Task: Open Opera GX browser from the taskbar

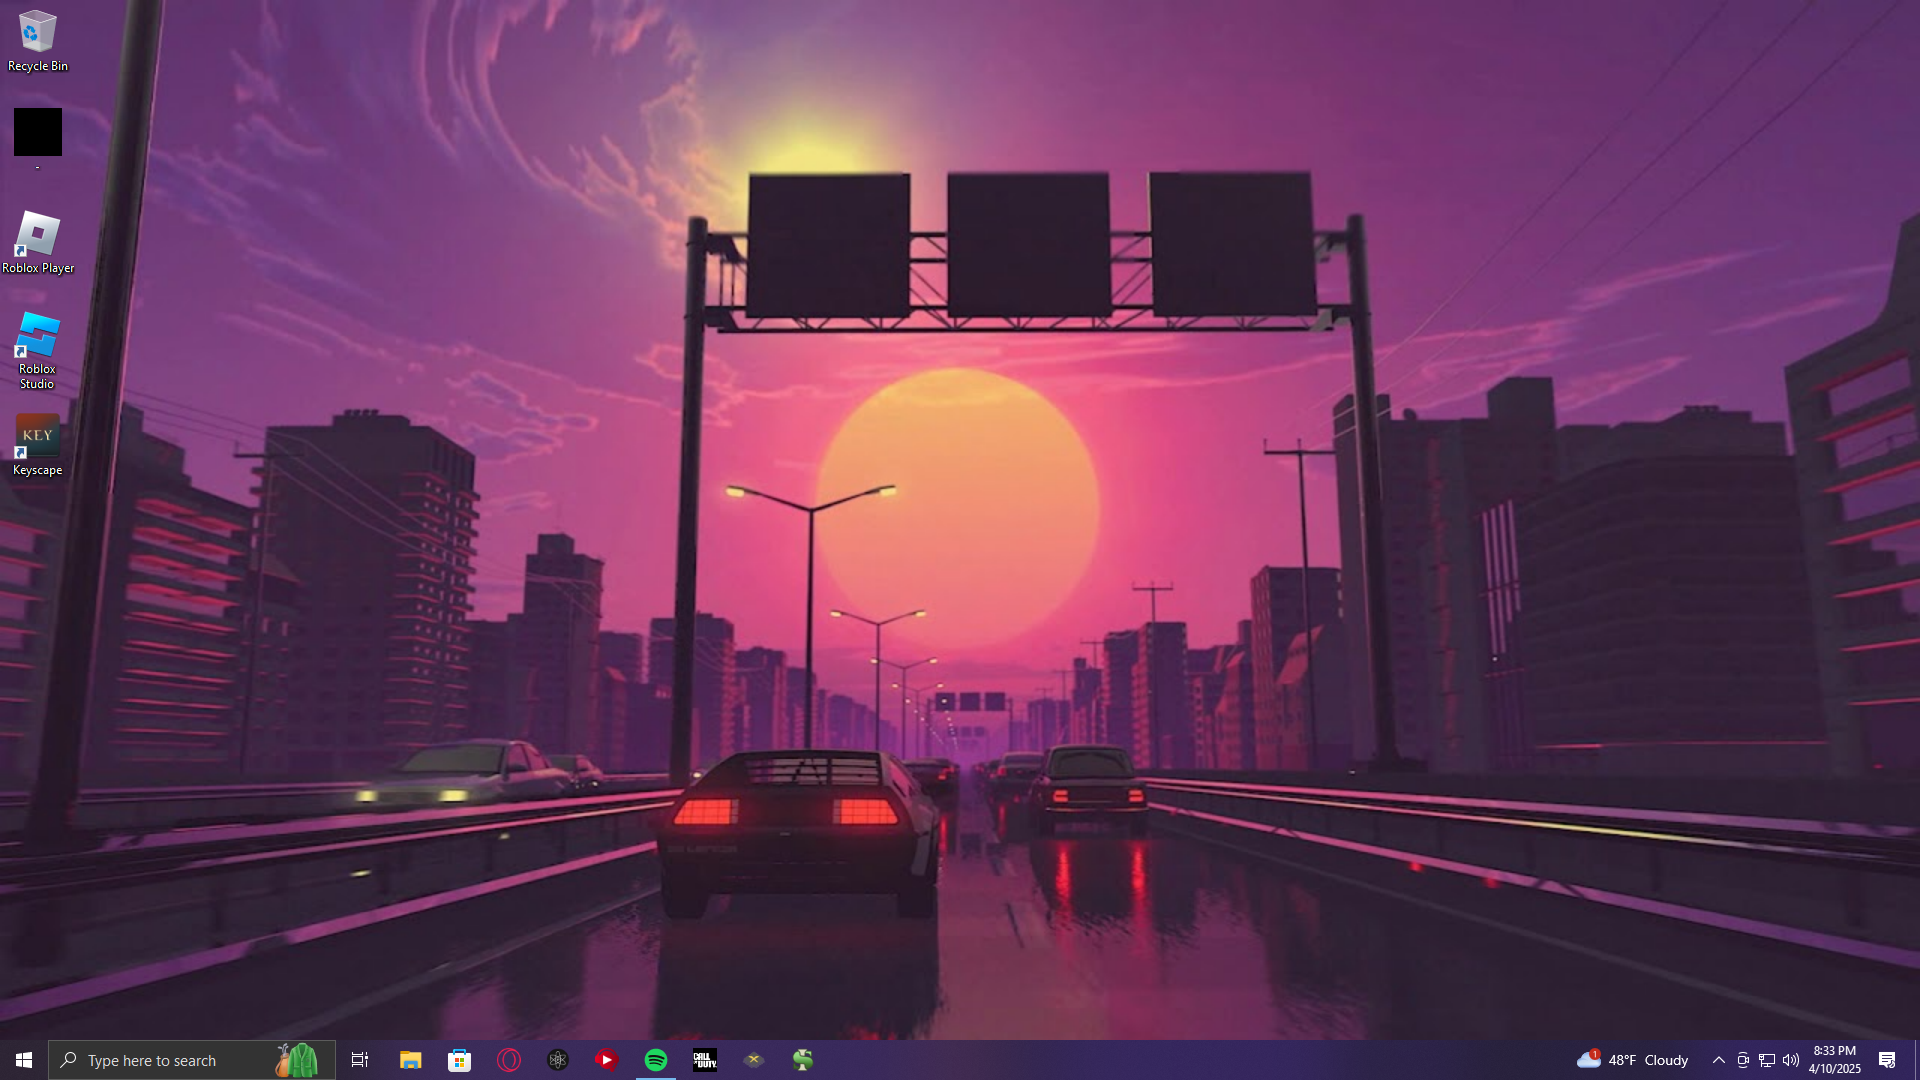Action: [x=508, y=1060]
